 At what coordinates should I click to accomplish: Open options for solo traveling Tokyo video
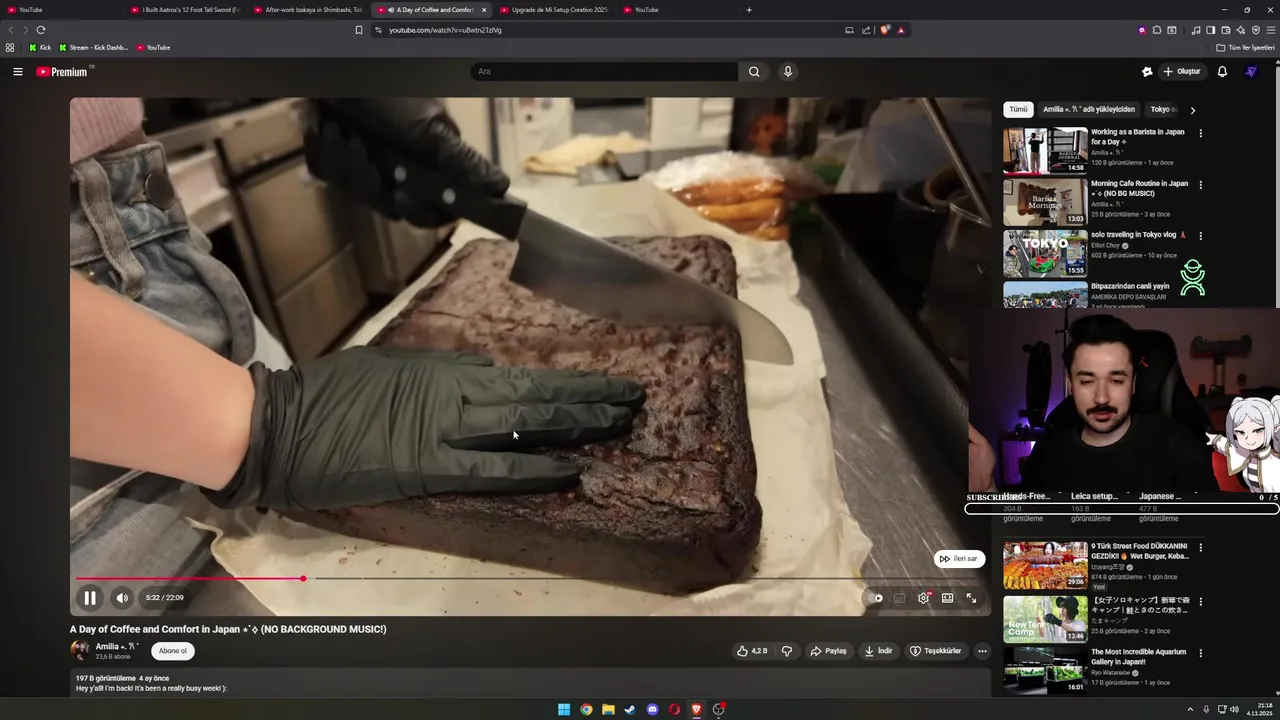coord(1201,236)
